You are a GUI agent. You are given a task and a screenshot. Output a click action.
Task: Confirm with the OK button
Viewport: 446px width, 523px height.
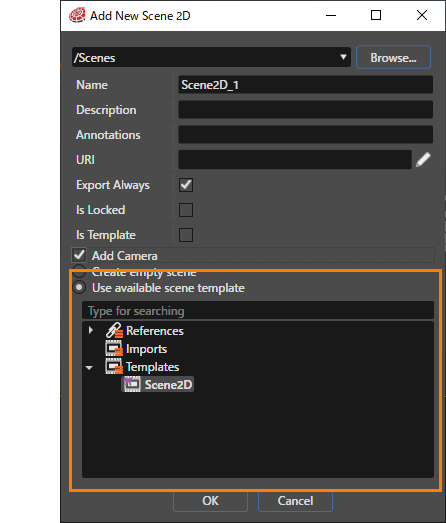(x=210, y=501)
